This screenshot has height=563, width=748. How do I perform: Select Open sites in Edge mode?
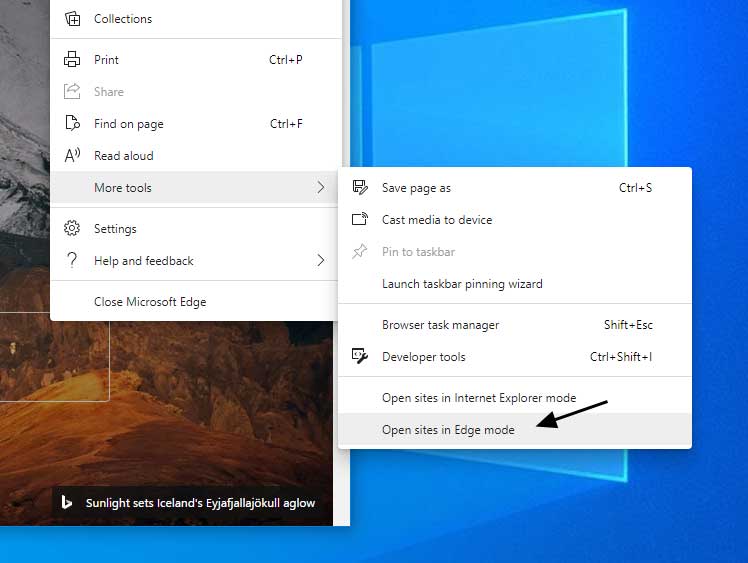(x=515, y=429)
